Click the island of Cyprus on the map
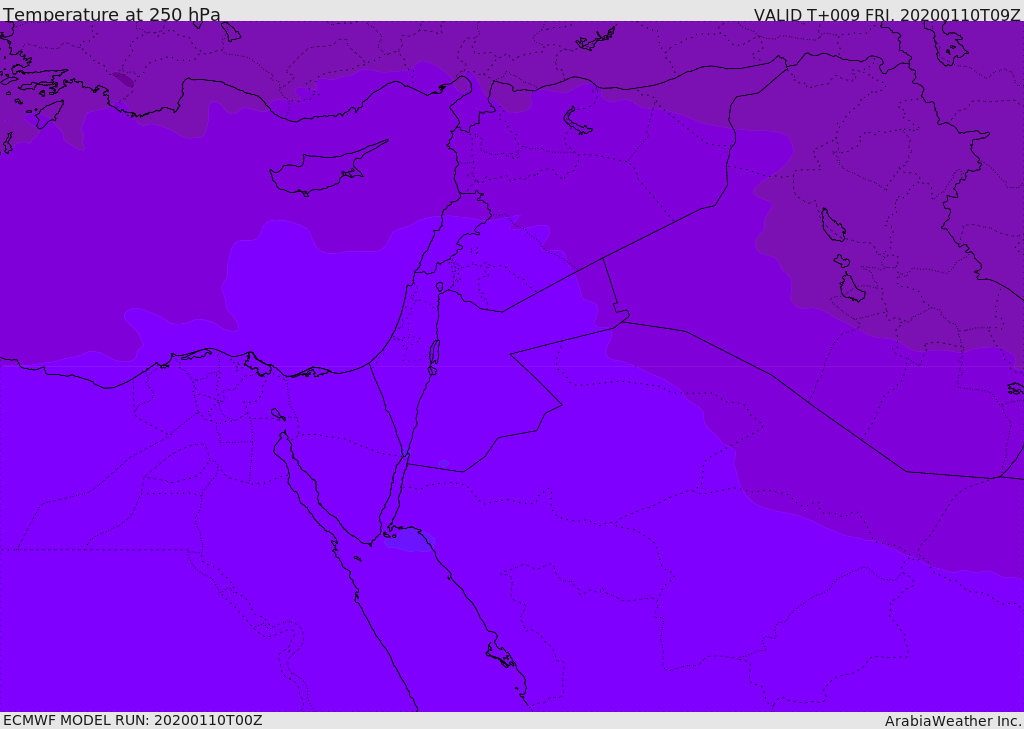Viewport: 1024px width, 729px height. 321,172
